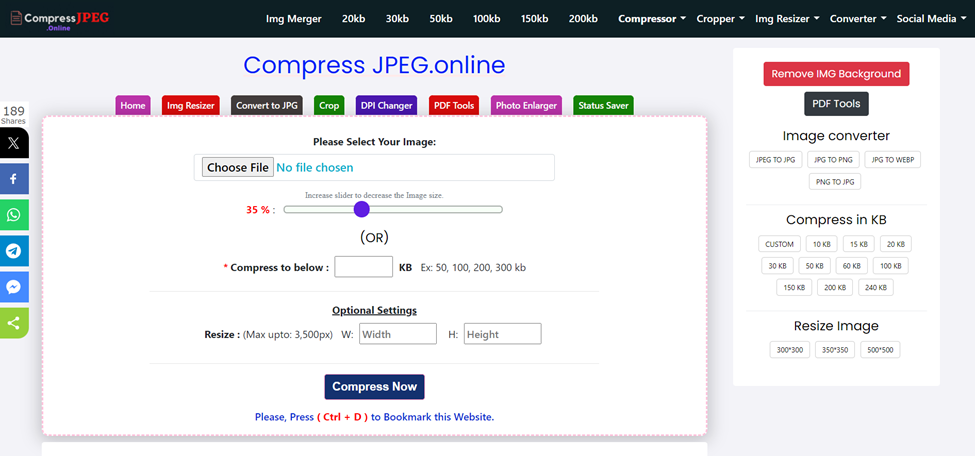Open the Status Saver tab
Screen dimensions: 975x456
click(603, 106)
